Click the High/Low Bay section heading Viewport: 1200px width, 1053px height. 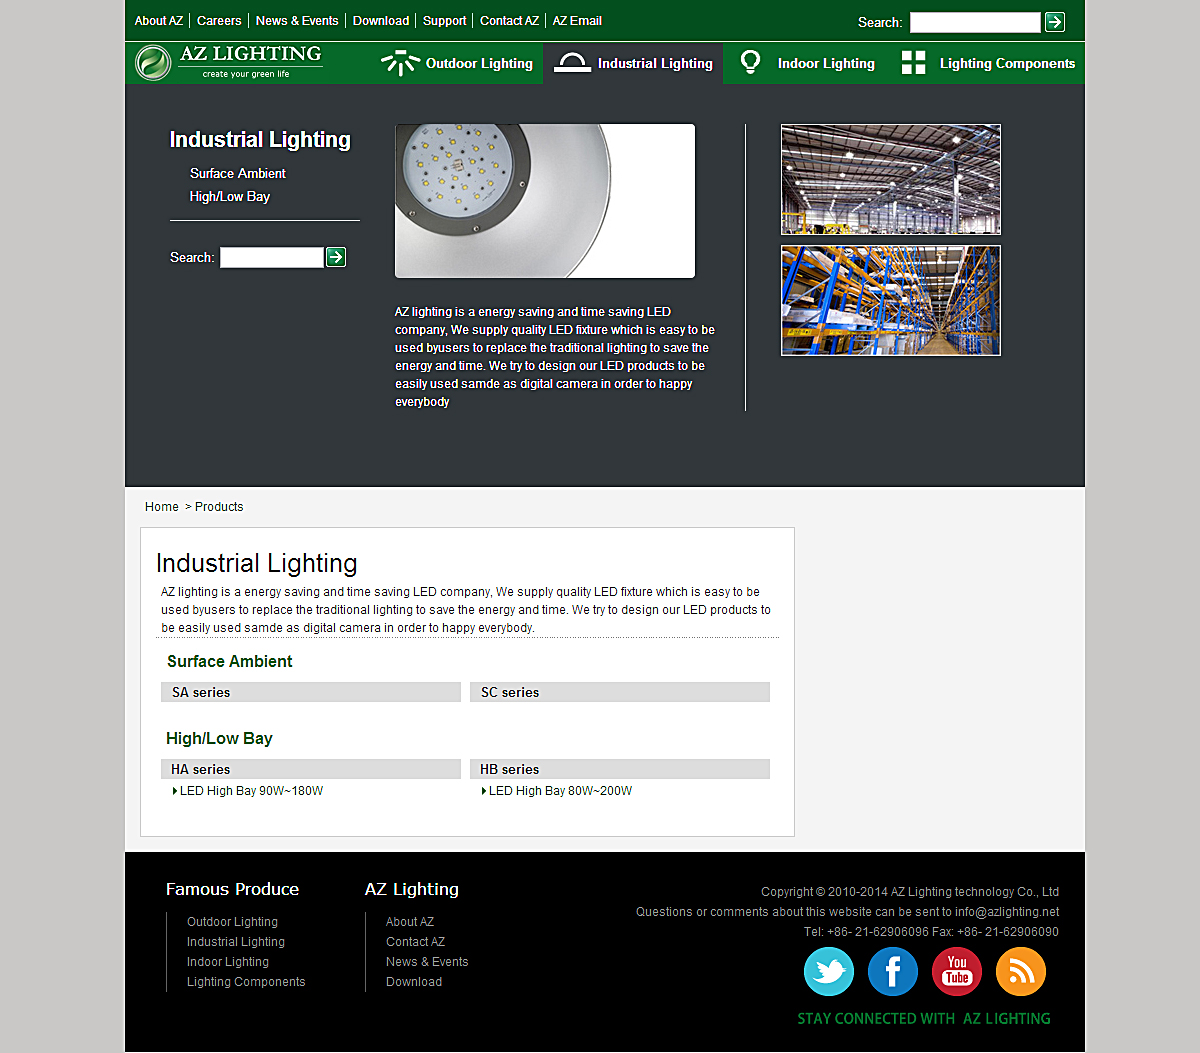tap(219, 738)
